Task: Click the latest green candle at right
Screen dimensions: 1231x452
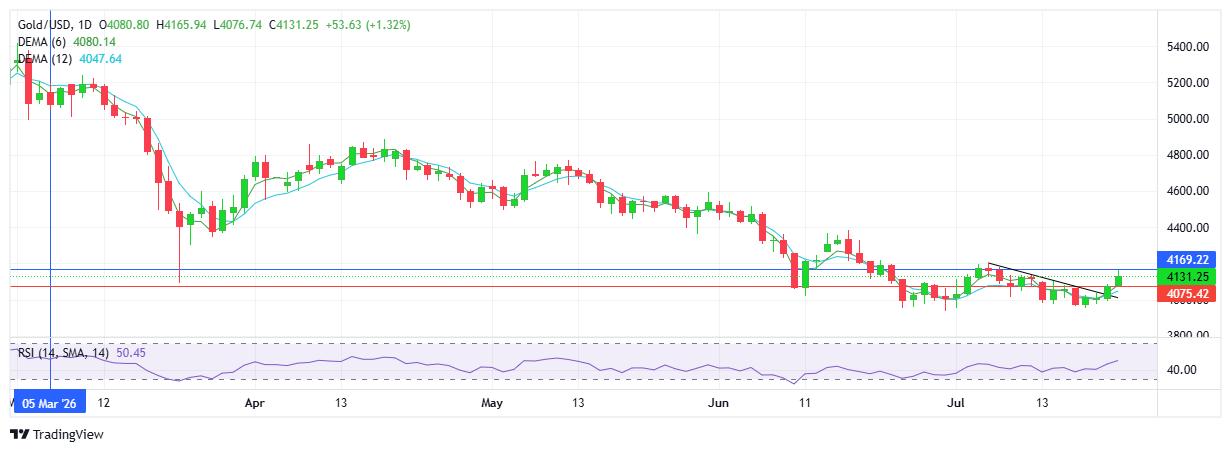Action: (1119, 279)
